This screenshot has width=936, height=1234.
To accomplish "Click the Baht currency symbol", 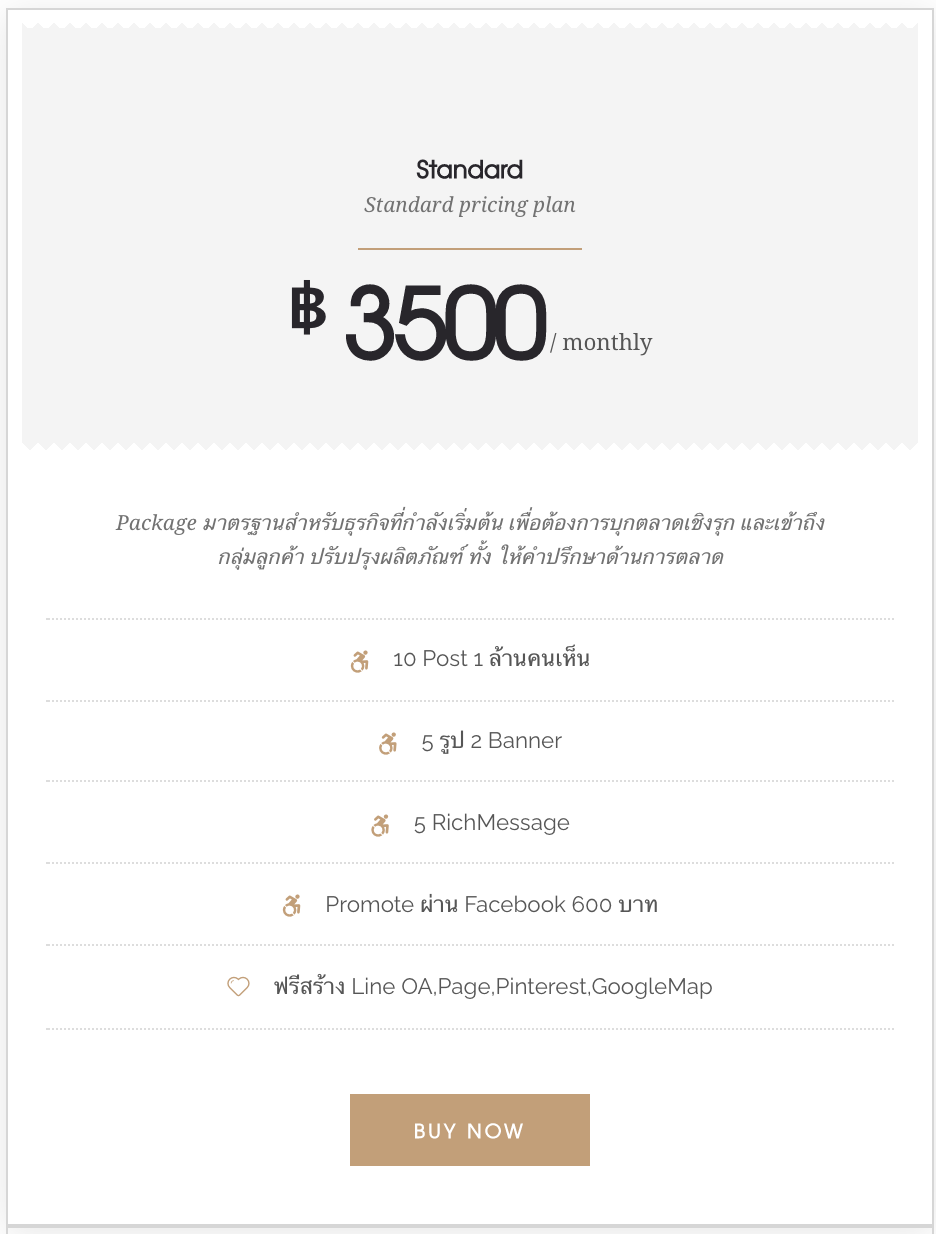I will pyautogui.click(x=308, y=308).
